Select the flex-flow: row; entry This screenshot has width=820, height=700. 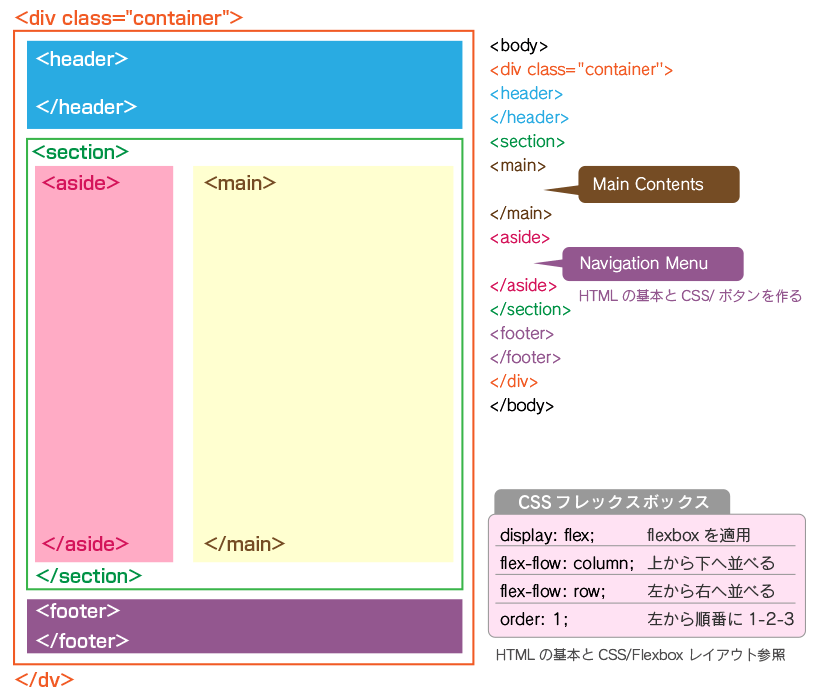coord(552,591)
